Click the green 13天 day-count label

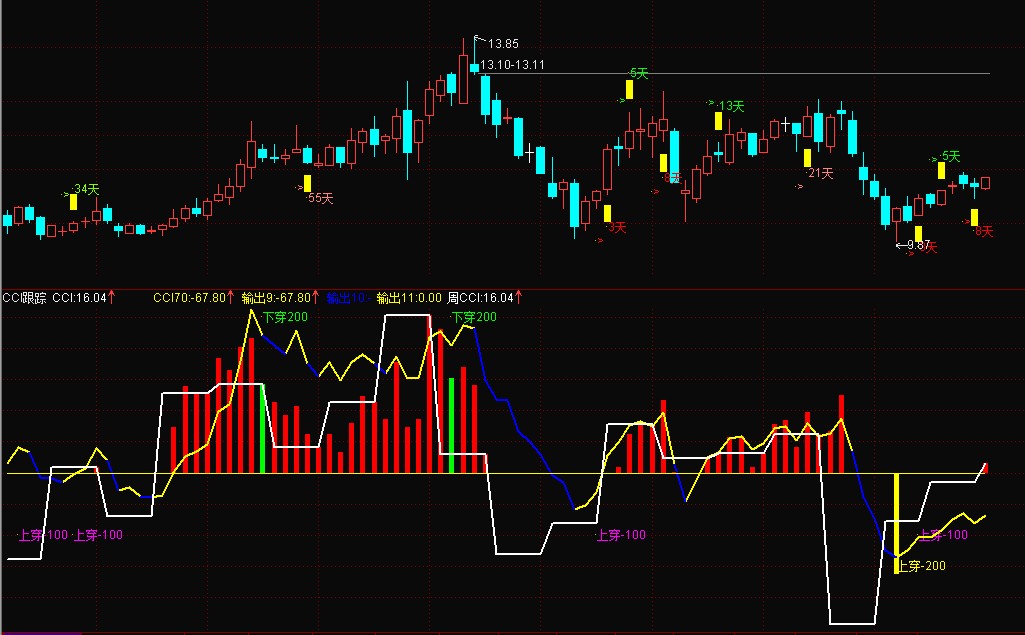pyautogui.click(x=731, y=106)
